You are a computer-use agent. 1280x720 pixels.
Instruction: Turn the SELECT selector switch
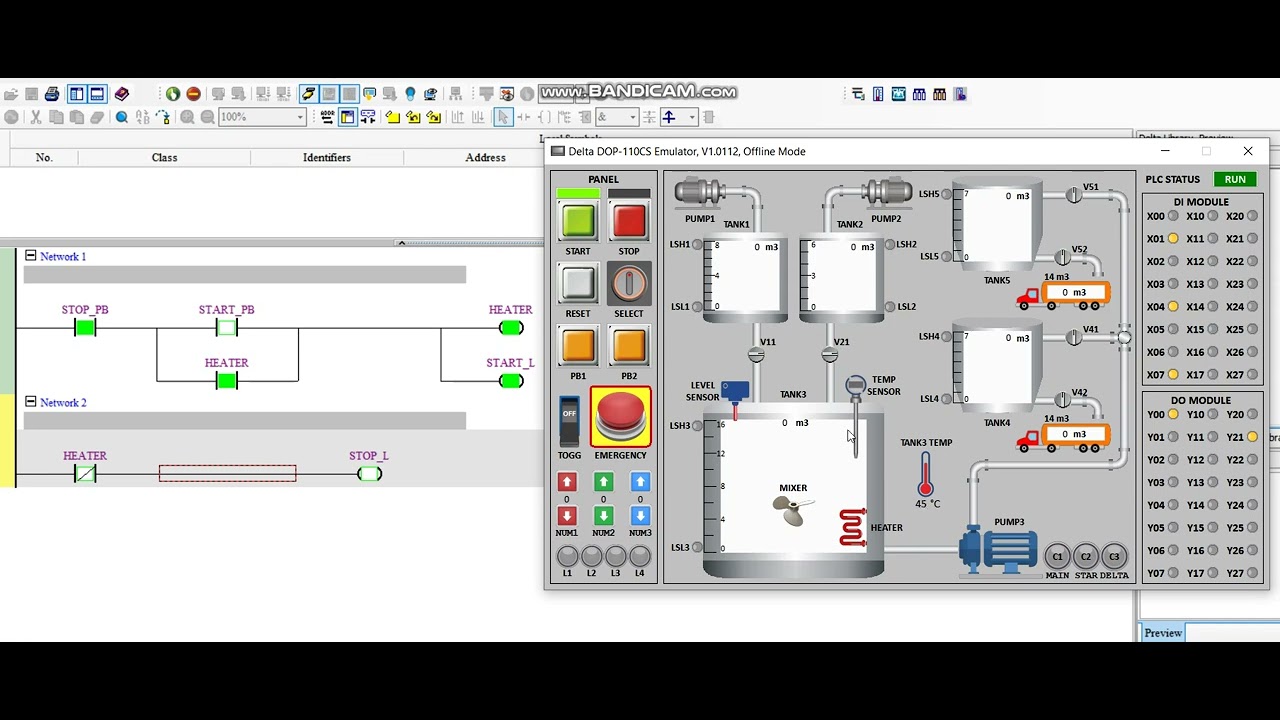(x=629, y=285)
